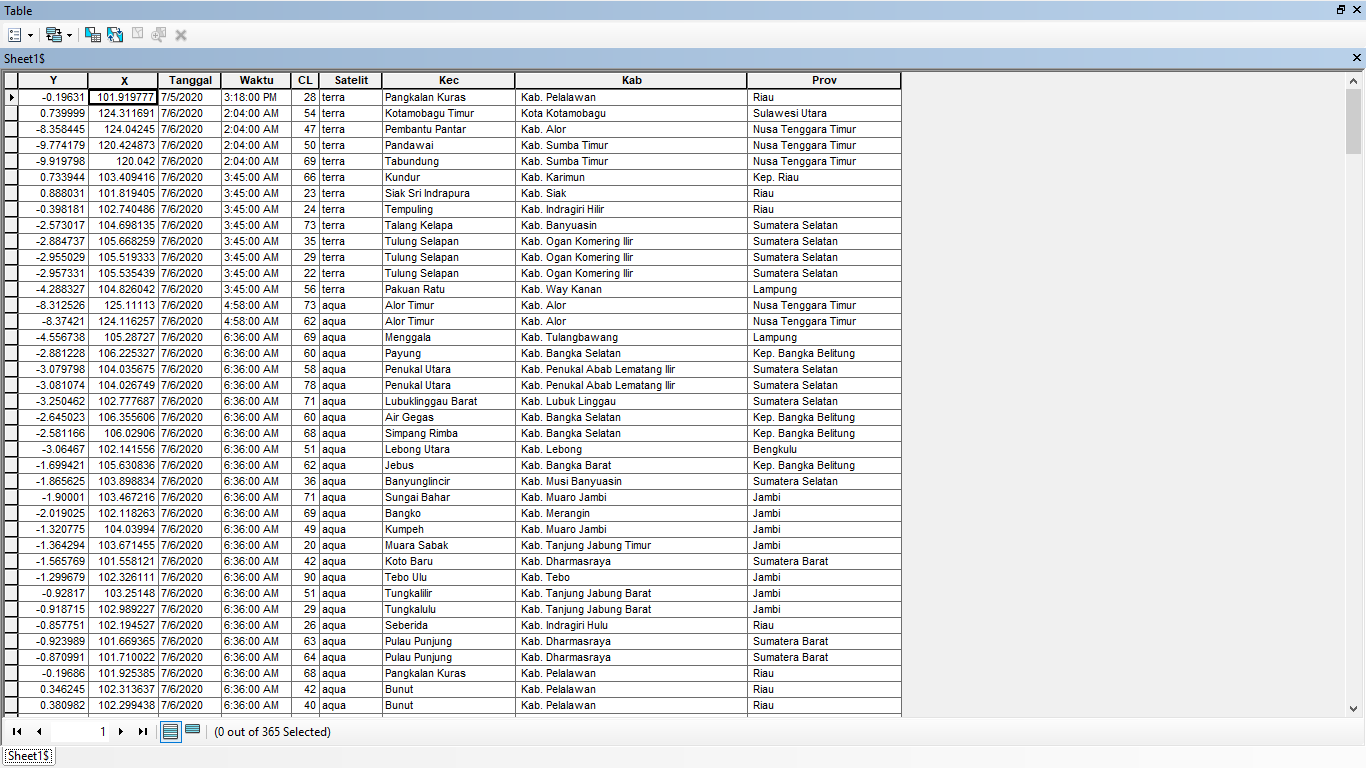1366x768 pixels.
Task: Click the time cell 3:18:00 PM
Action: coord(257,97)
